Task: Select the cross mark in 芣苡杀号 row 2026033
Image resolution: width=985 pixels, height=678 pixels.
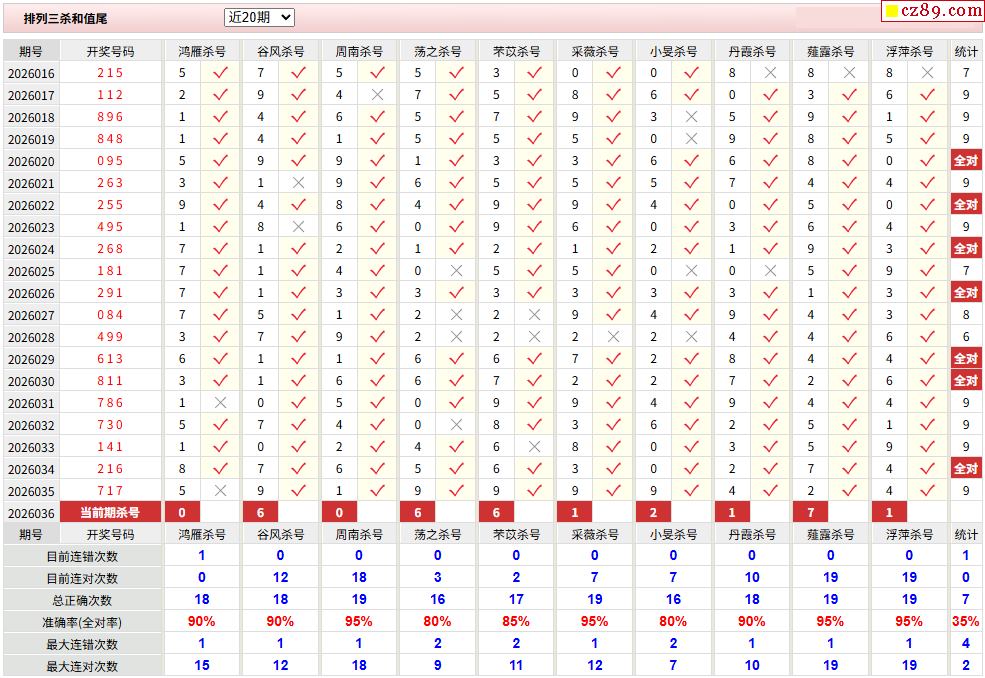Action: [x=535, y=447]
